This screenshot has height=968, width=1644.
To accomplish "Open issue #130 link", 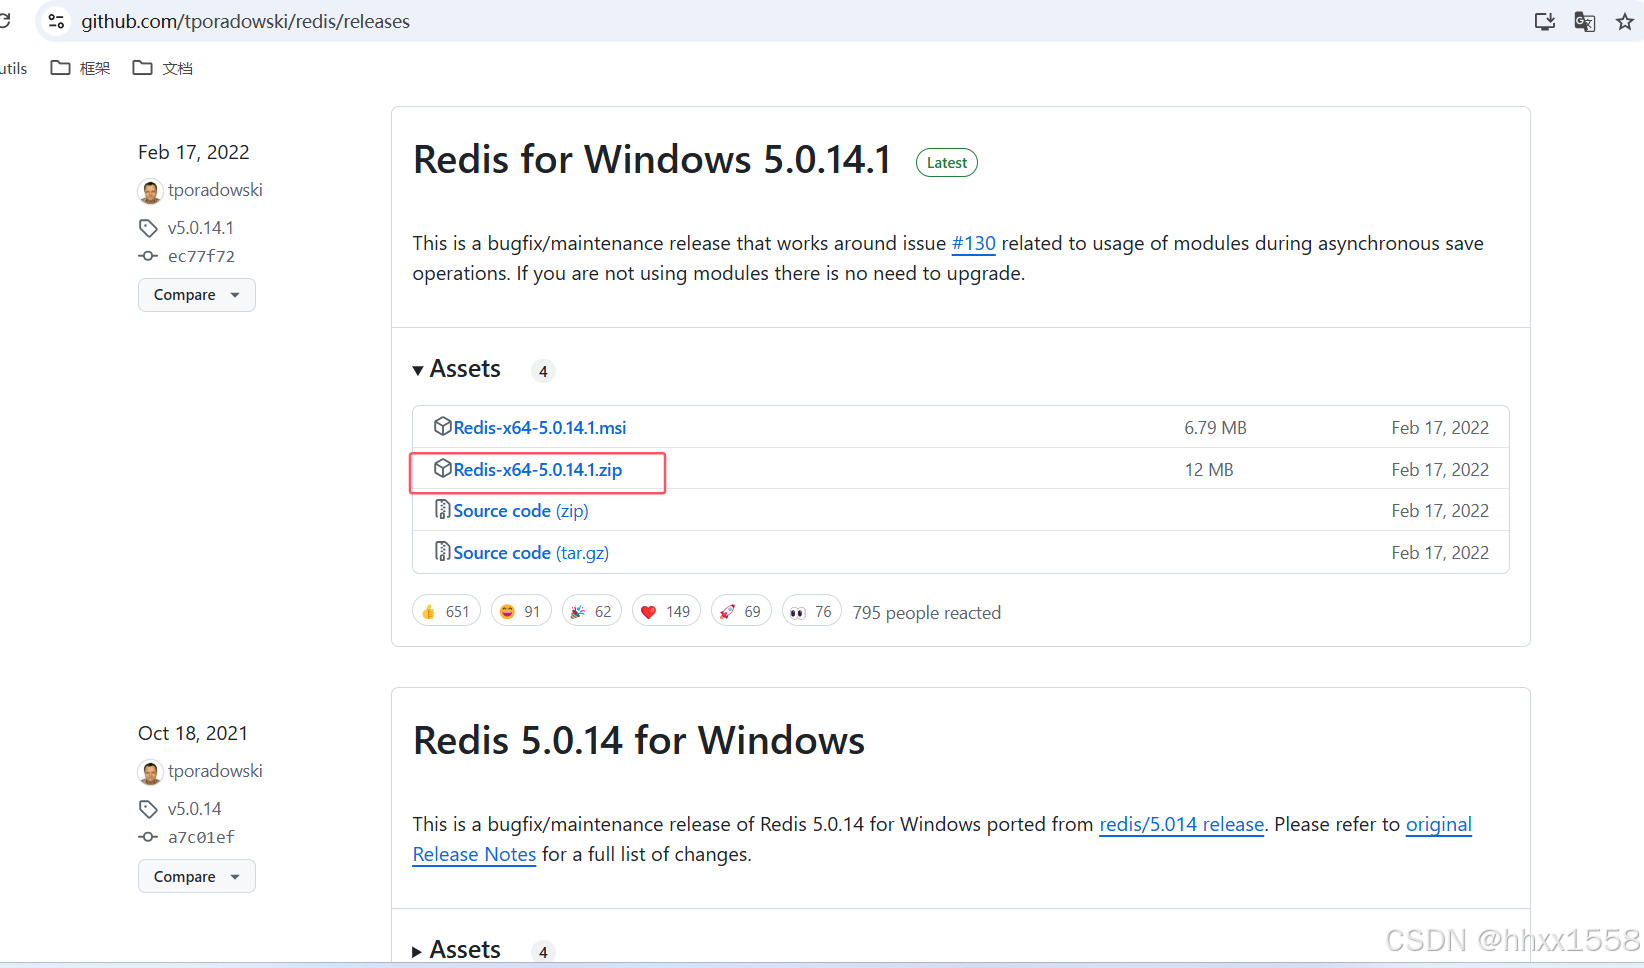I will pyautogui.click(x=973, y=243).
